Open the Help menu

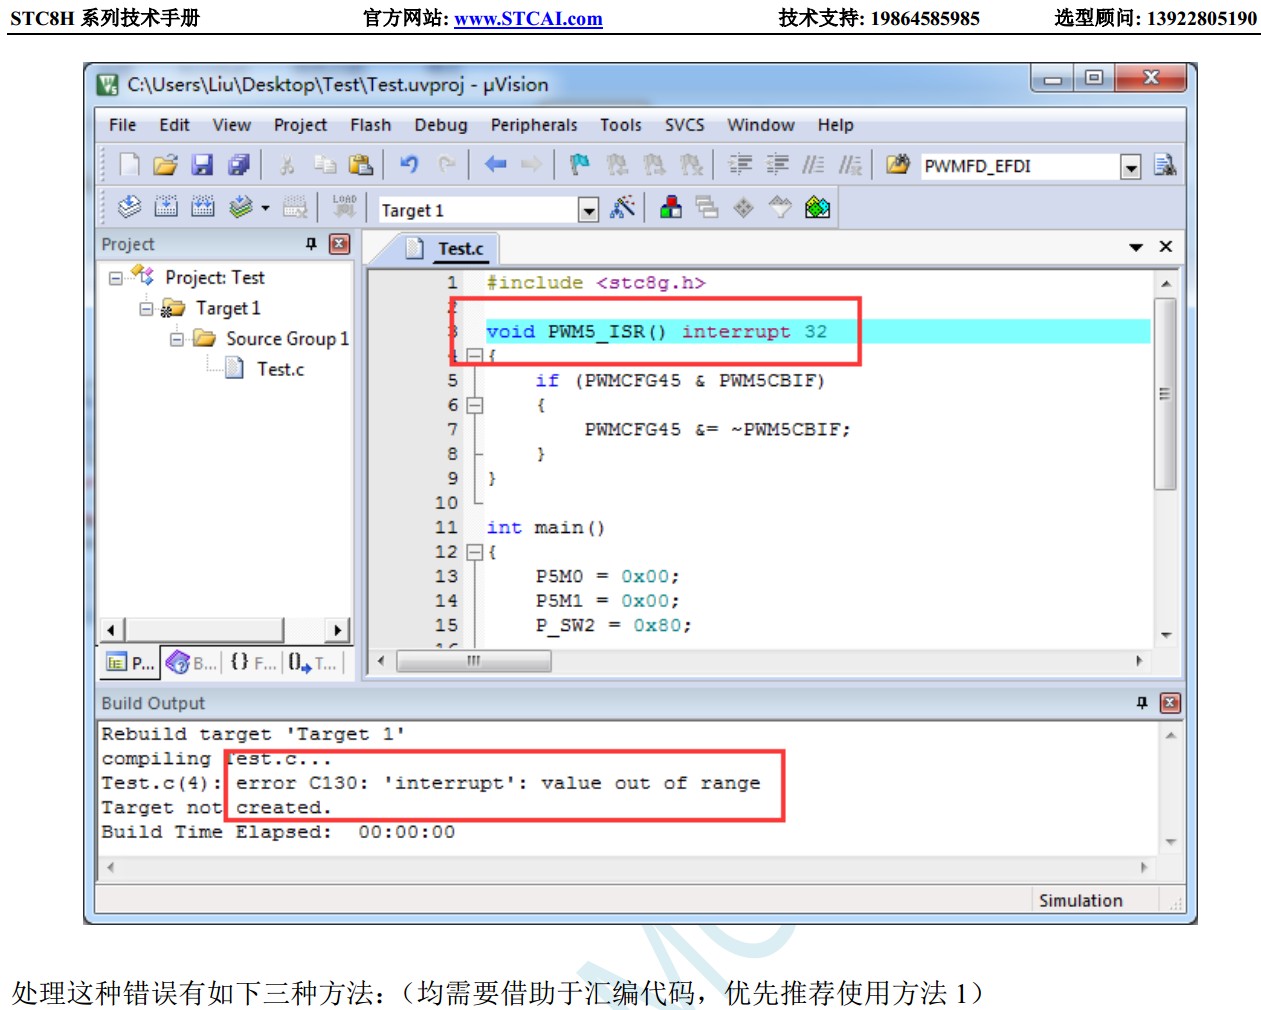point(835,125)
